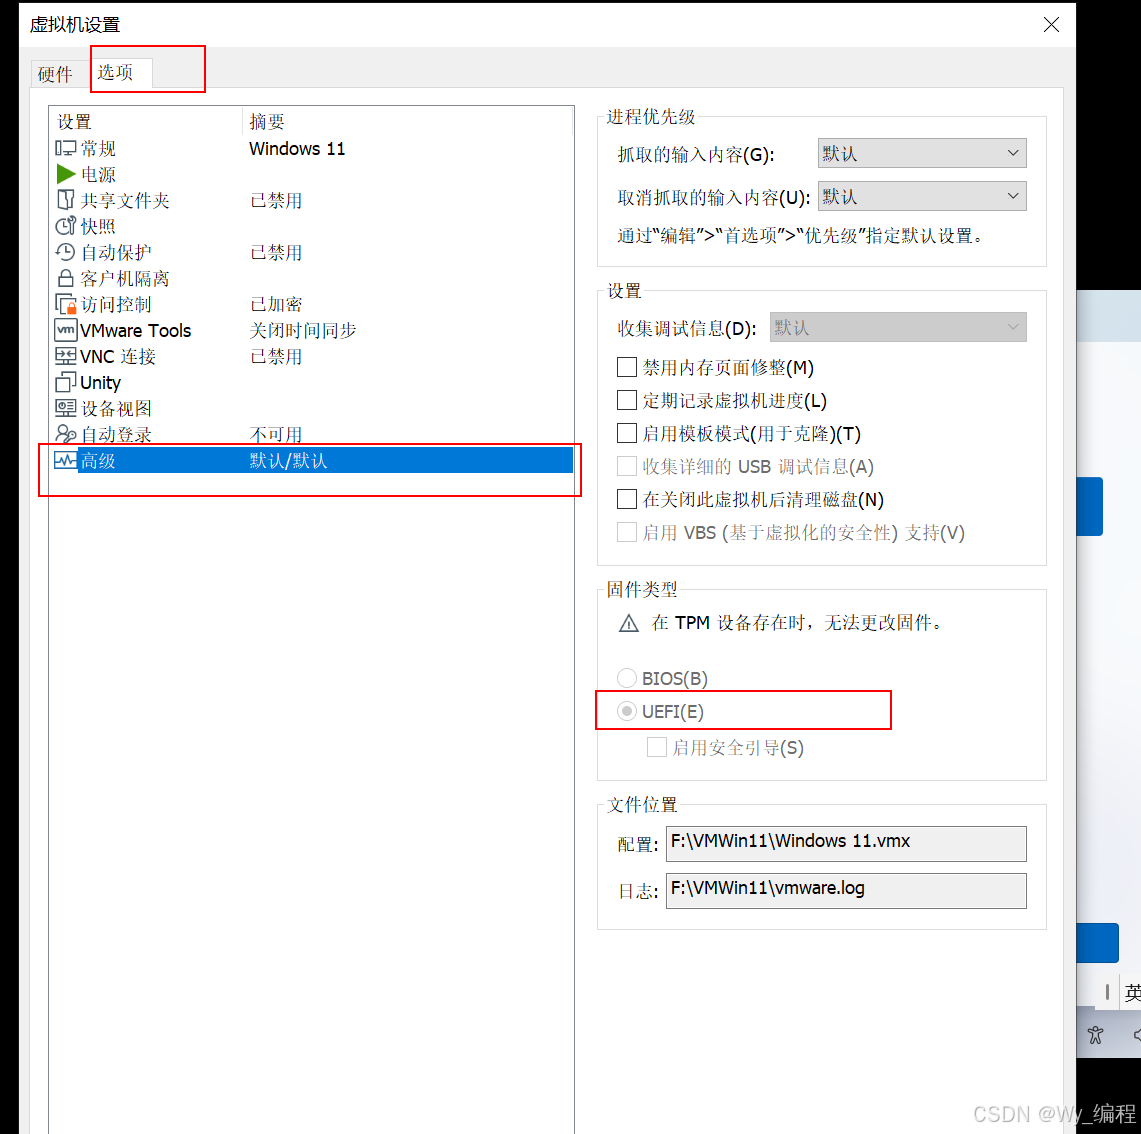Click the 英 input method indicator

pos(1132,993)
